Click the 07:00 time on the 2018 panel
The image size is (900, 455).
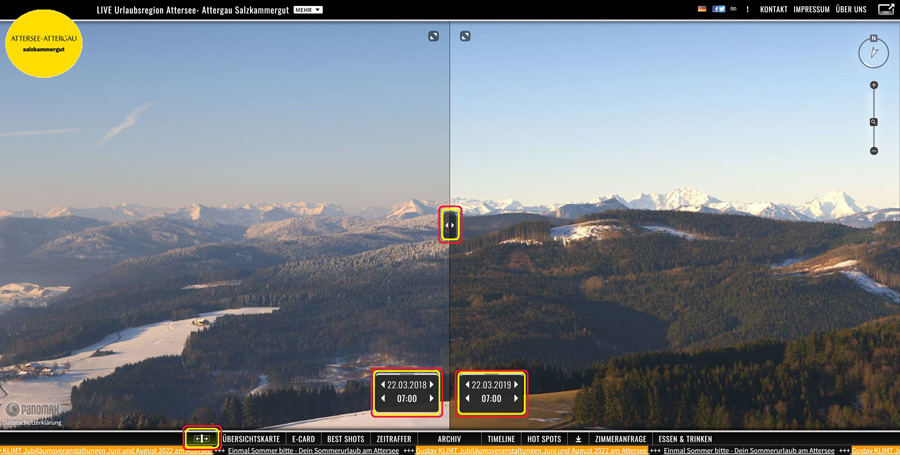[407, 399]
